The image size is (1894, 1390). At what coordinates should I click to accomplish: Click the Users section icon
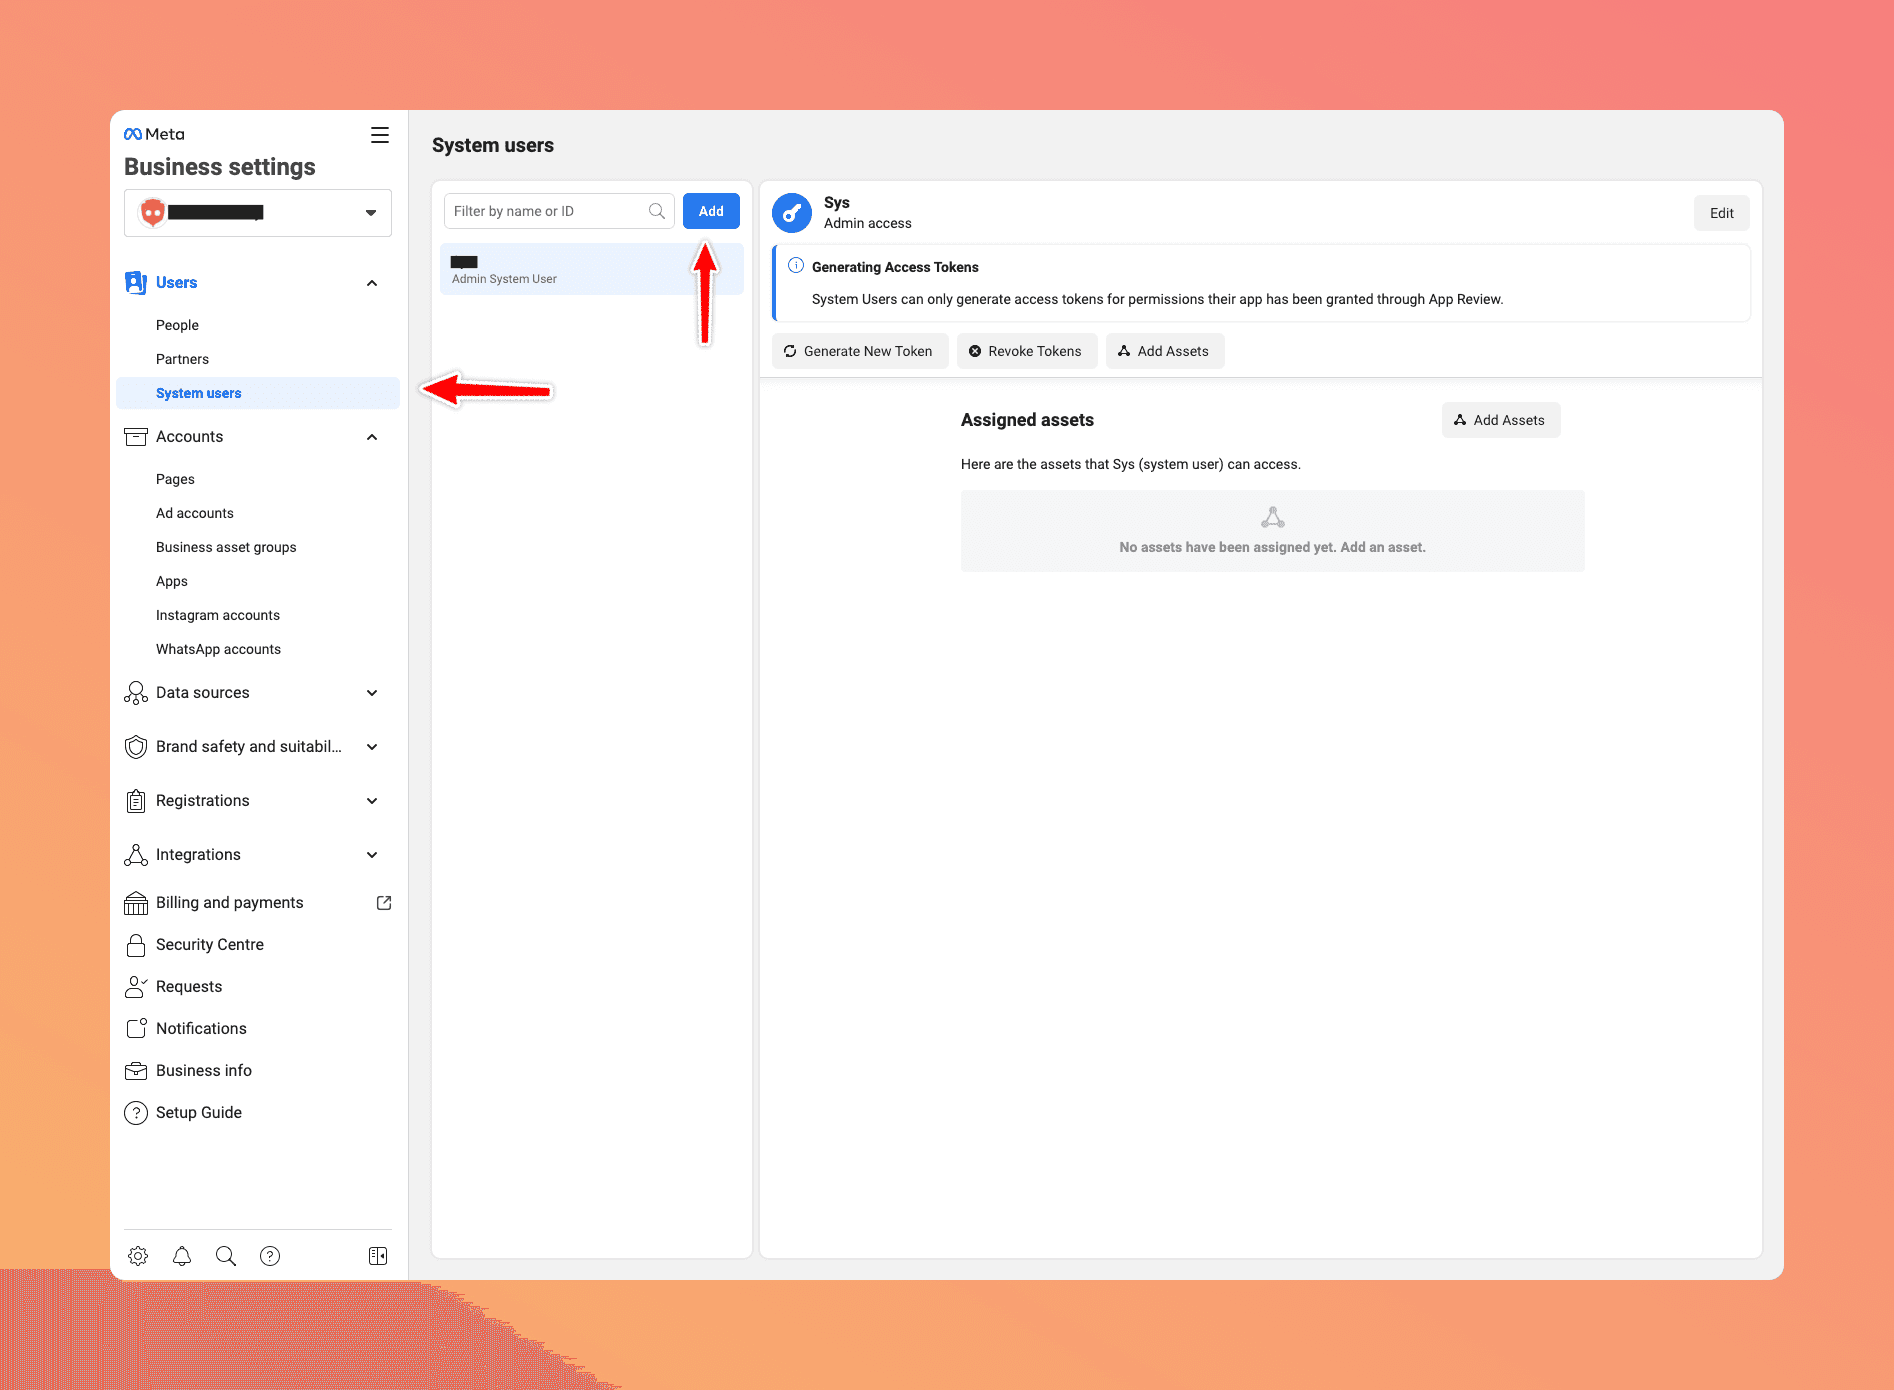(x=136, y=283)
